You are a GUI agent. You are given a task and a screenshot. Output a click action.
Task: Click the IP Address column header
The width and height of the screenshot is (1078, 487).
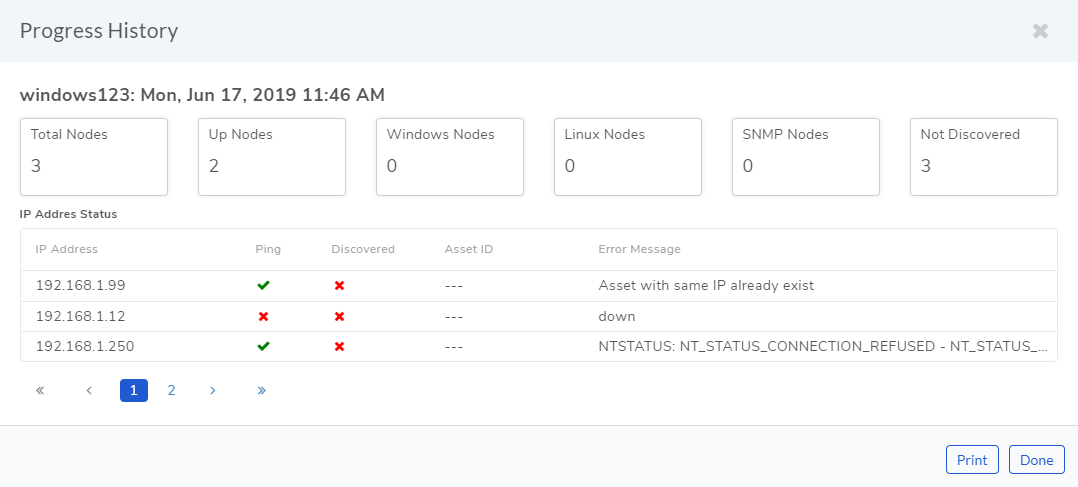[x=67, y=249]
